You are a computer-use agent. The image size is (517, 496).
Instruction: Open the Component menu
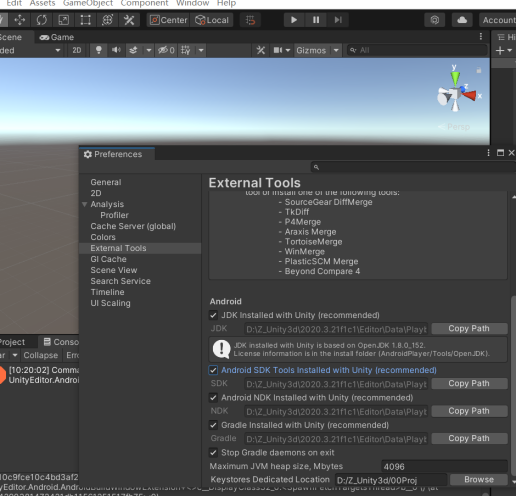click(144, 4)
